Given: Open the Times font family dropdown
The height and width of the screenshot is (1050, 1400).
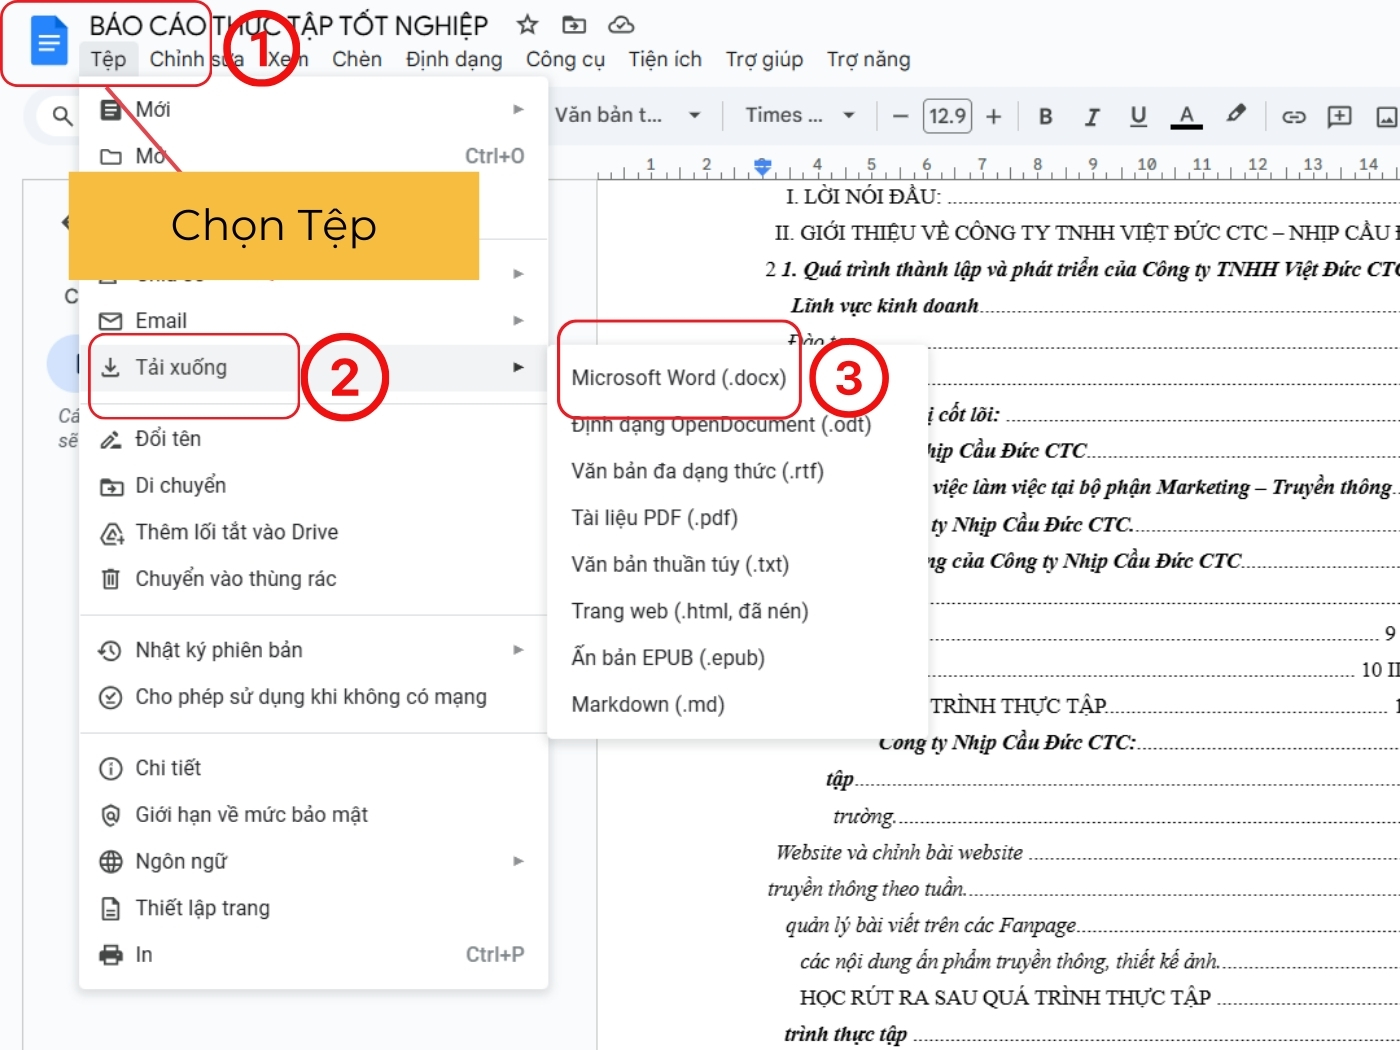Looking at the screenshot, I should tap(800, 115).
